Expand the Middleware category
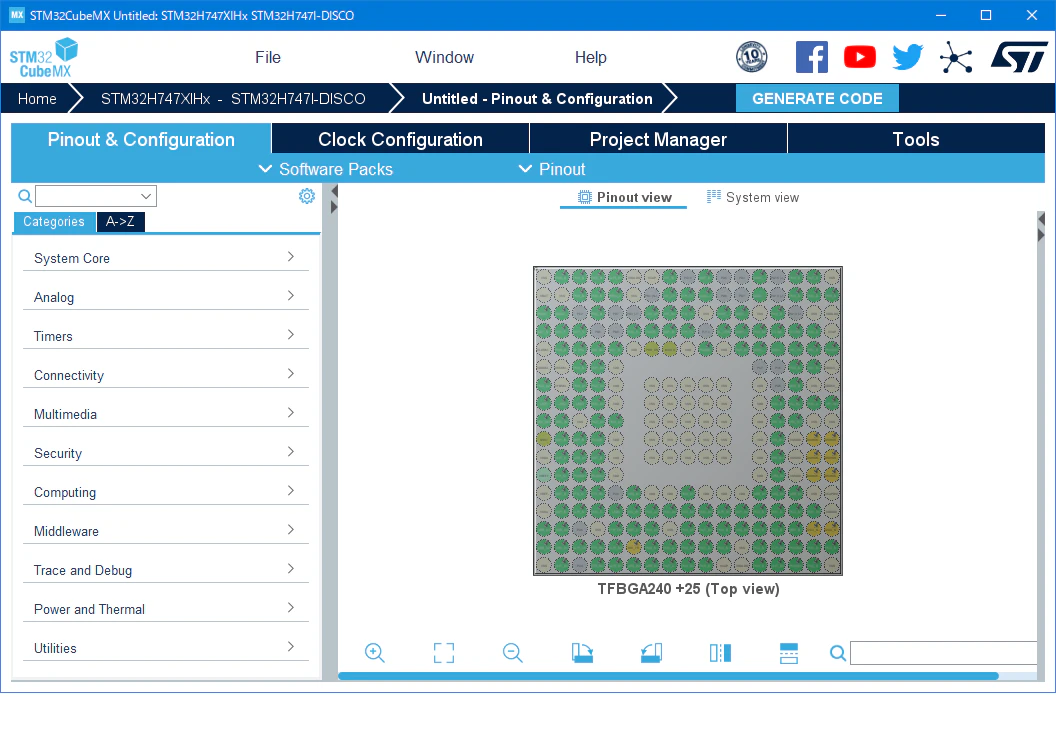Screen dimensions: 1056x743 pyautogui.click(x=166, y=531)
